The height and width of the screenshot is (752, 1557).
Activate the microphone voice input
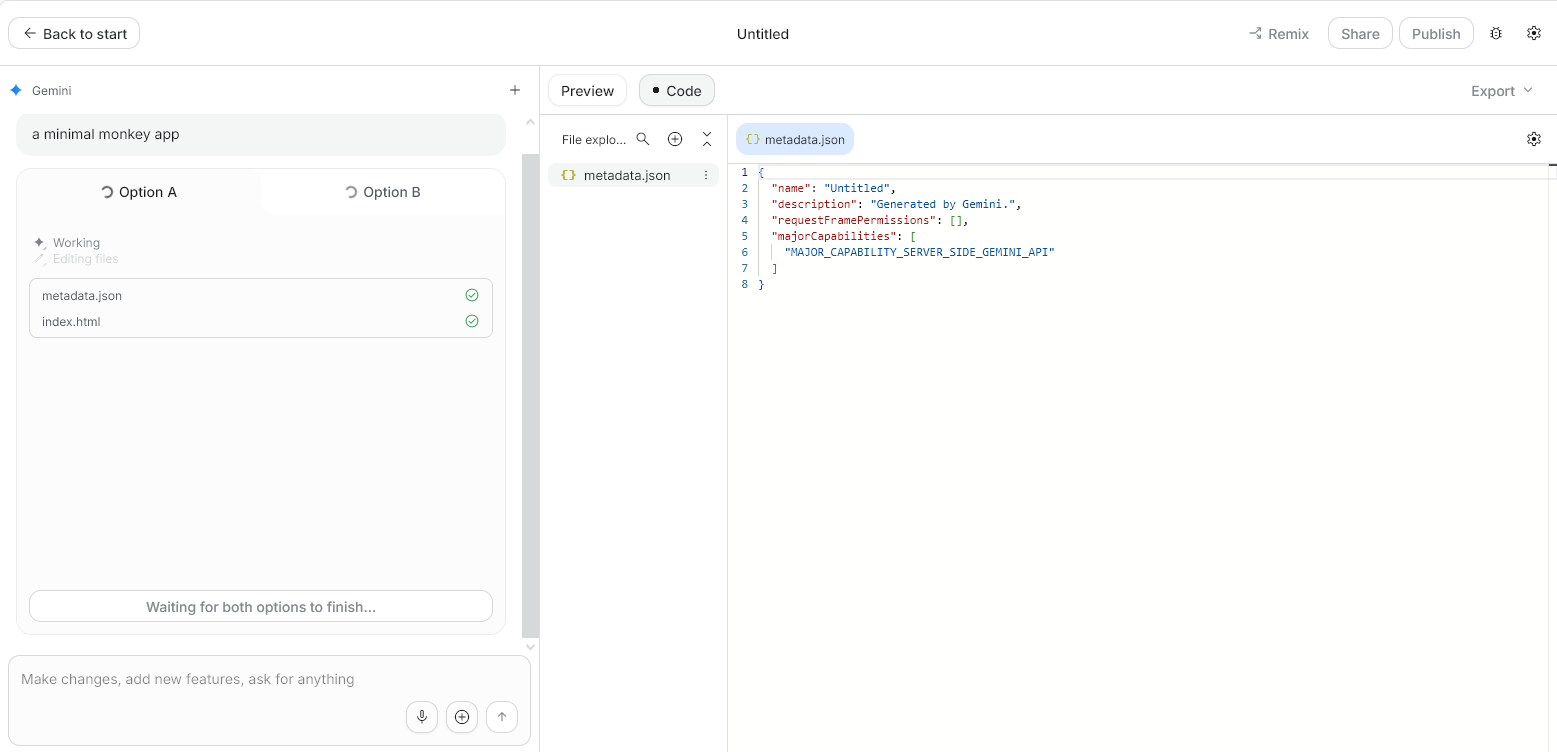(422, 716)
